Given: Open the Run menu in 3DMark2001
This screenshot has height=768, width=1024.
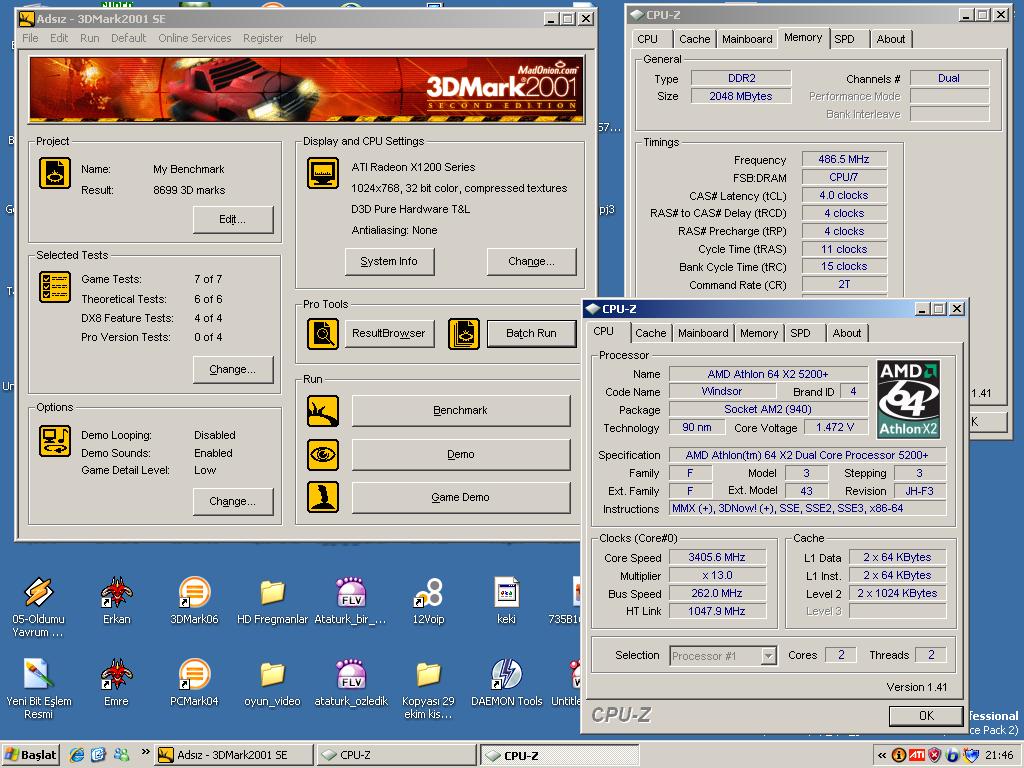Looking at the screenshot, I should coord(89,38).
